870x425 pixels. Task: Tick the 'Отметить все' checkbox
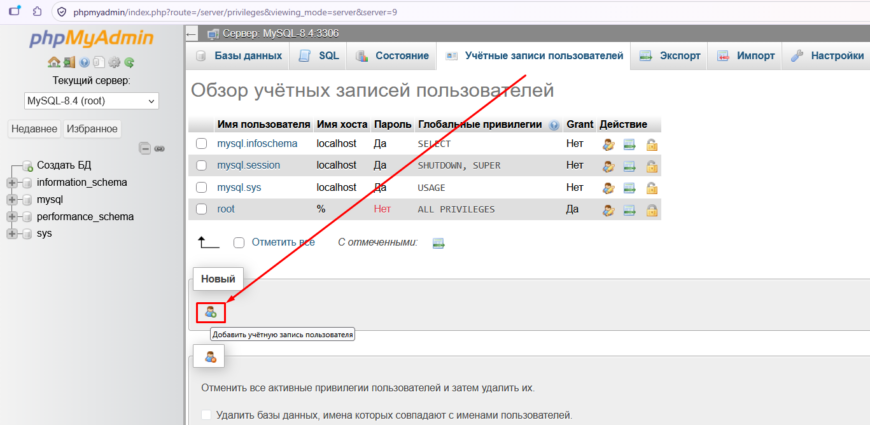[x=239, y=243]
